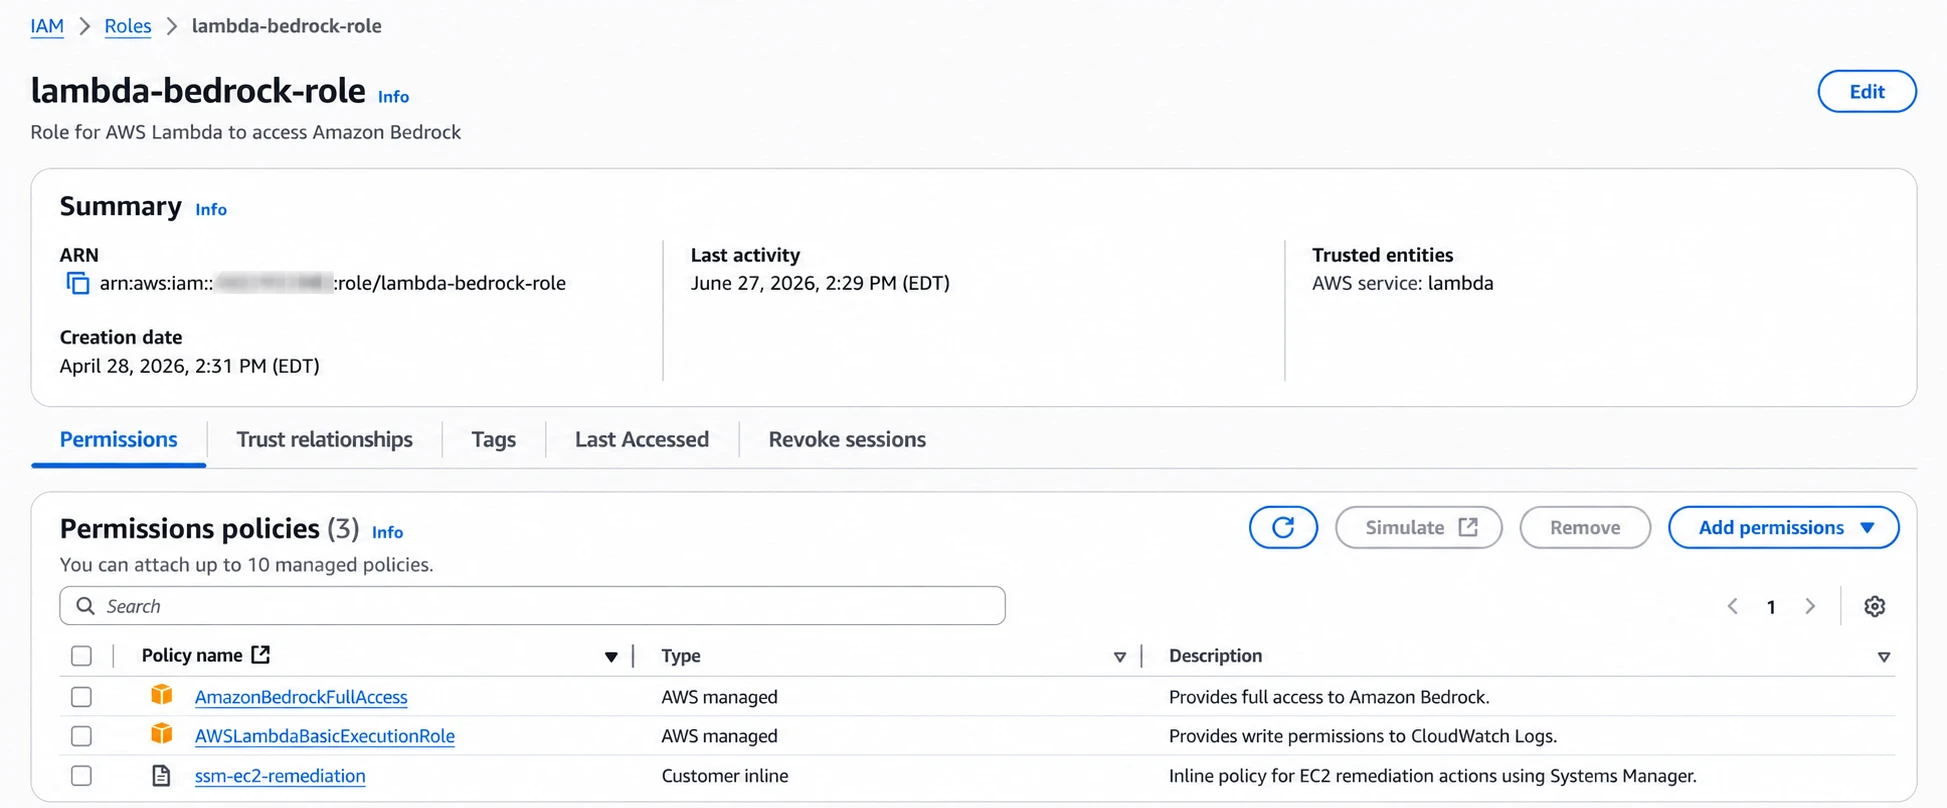Click 'AWS service: lambda' trusted entity text

(x=1403, y=283)
